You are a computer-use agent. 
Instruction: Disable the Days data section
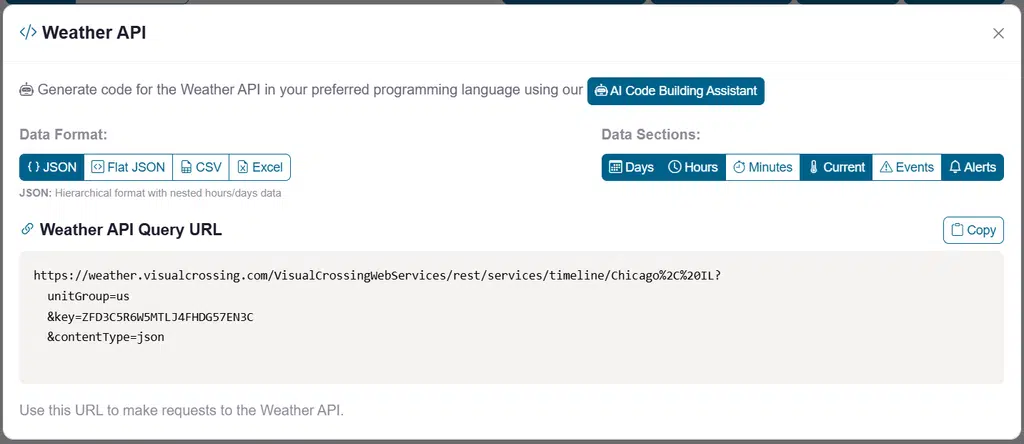[x=632, y=167]
